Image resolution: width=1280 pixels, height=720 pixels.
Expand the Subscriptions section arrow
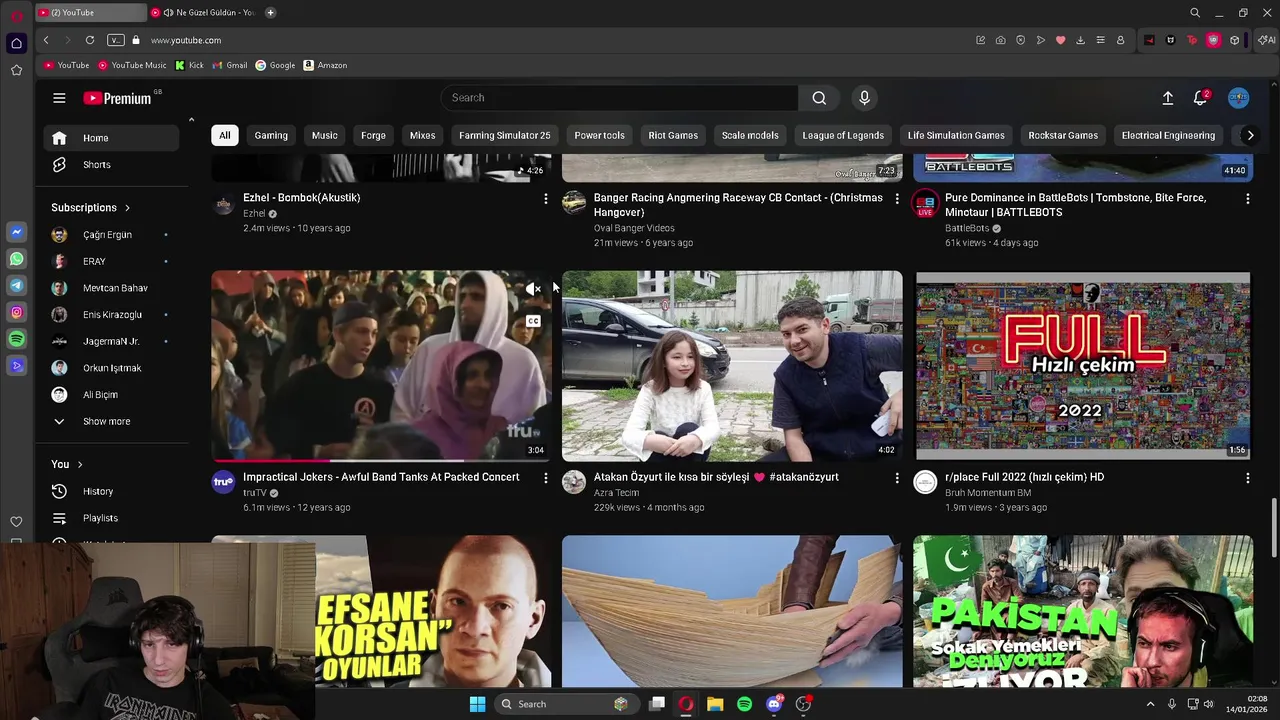[x=127, y=208]
